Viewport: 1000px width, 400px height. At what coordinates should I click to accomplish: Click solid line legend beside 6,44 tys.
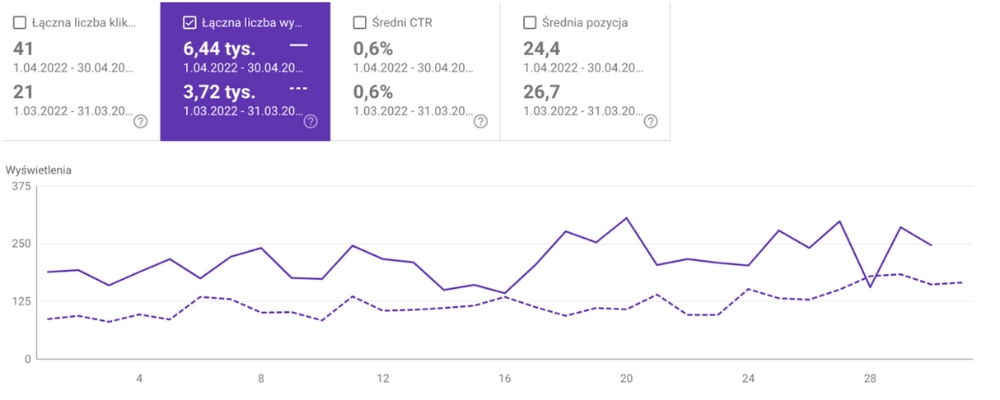click(x=298, y=46)
